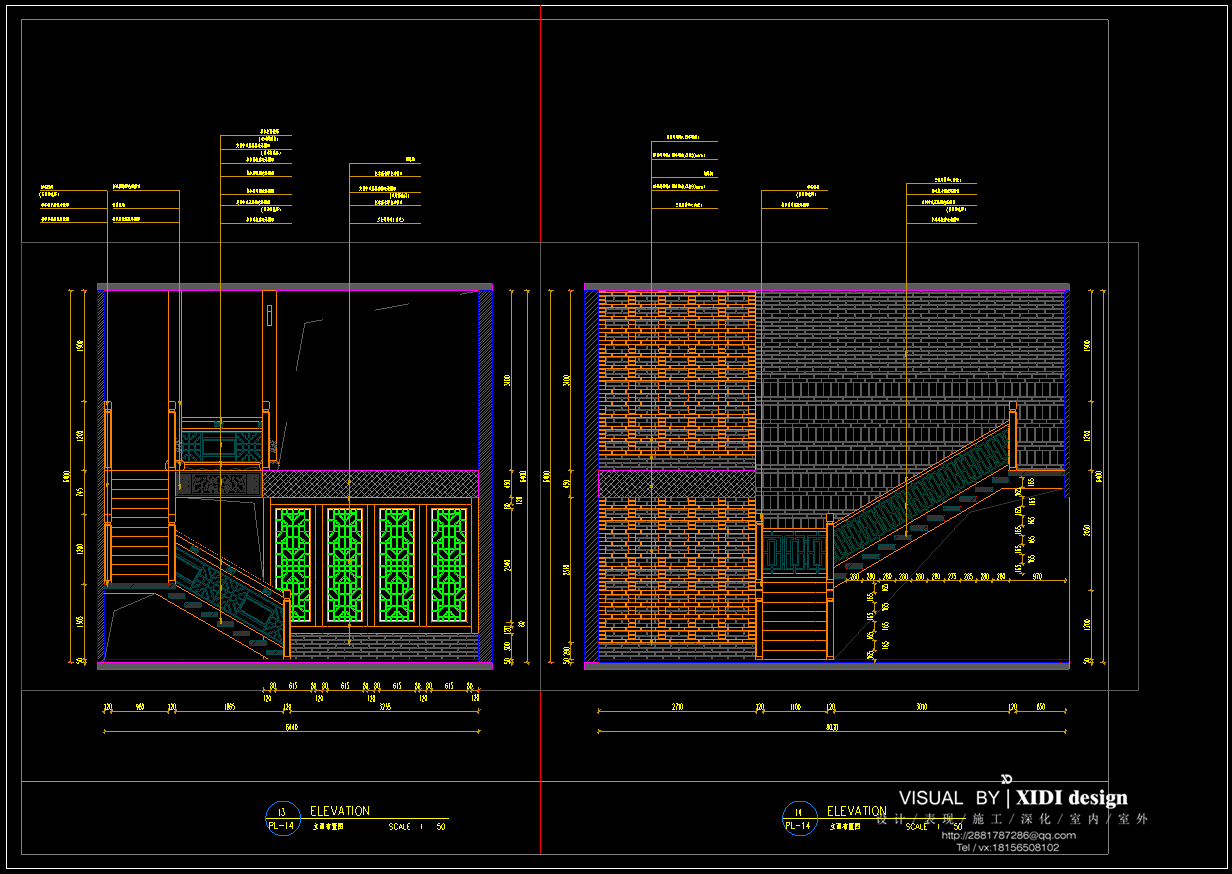This screenshot has height=874, width=1232.
Task: Click the XIDI design watermark text
Action: pos(1071,798)
